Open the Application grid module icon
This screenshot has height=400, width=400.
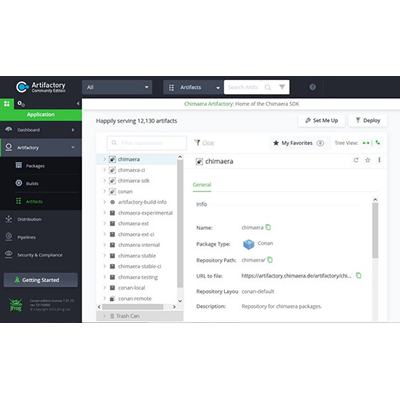[7, 104]
